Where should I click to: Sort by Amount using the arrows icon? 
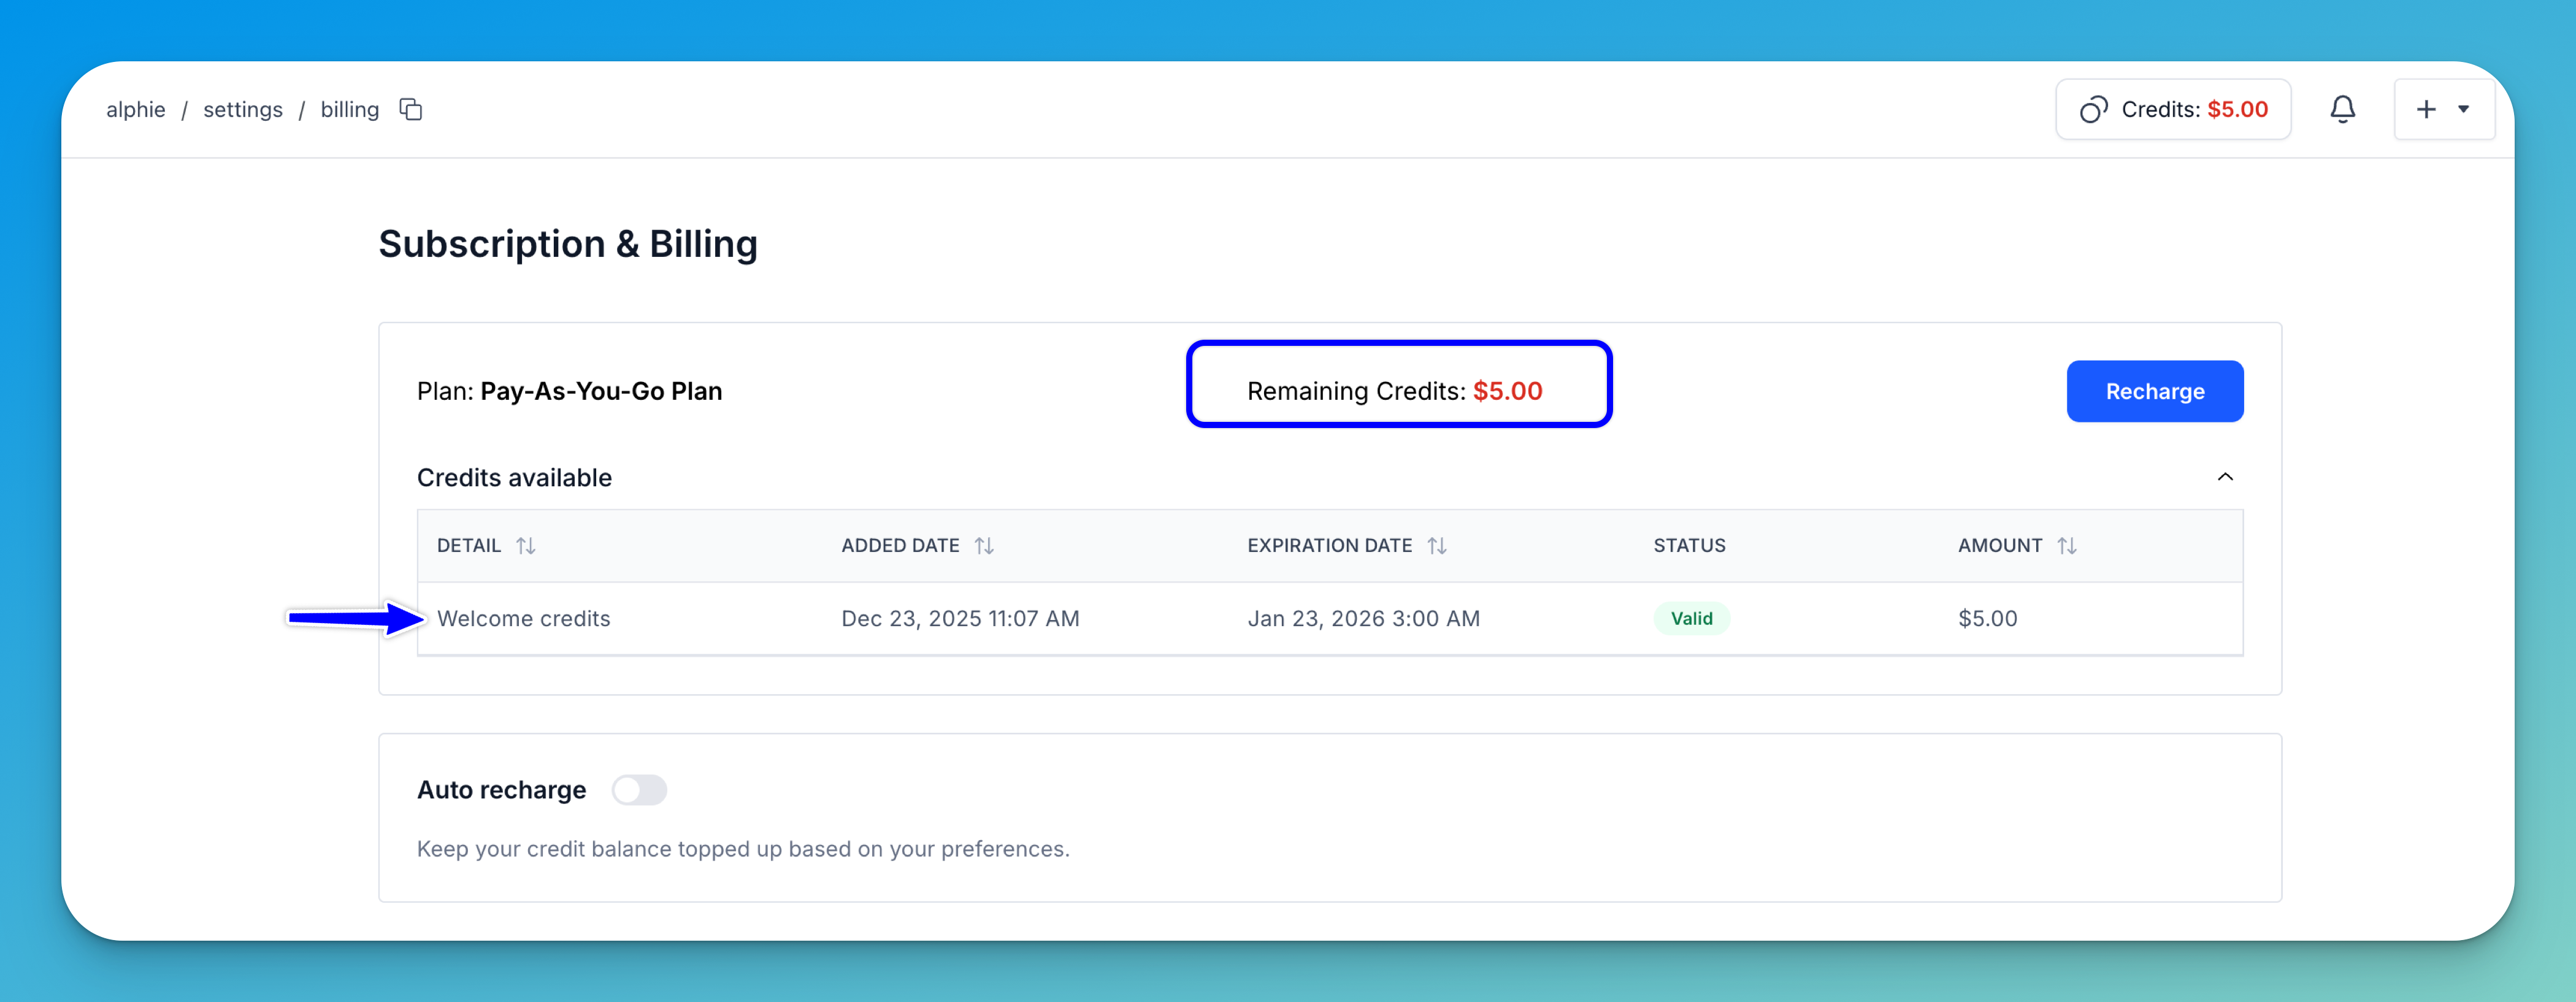click(2067, 545)
